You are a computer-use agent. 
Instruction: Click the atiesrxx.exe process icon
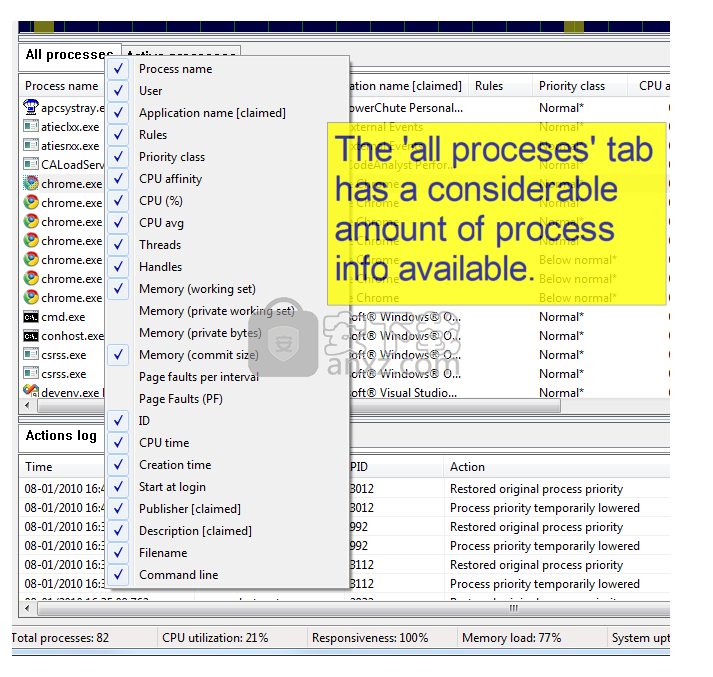tap(31, 146)
